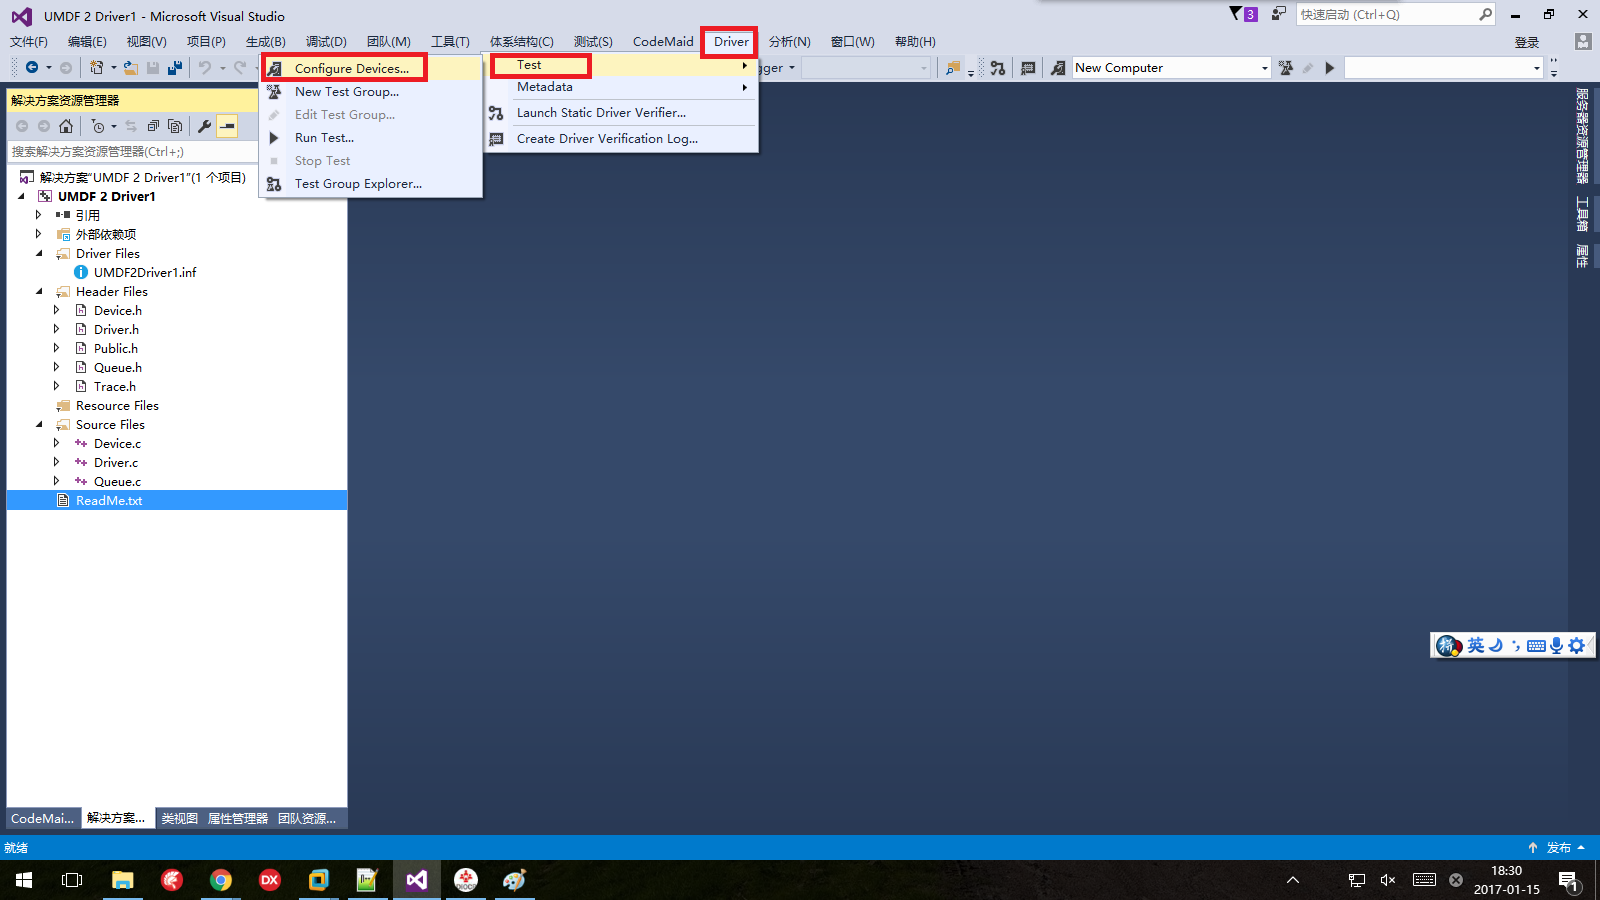
Task: Launch Visual Studio from the taskbar
Action: 416,880
